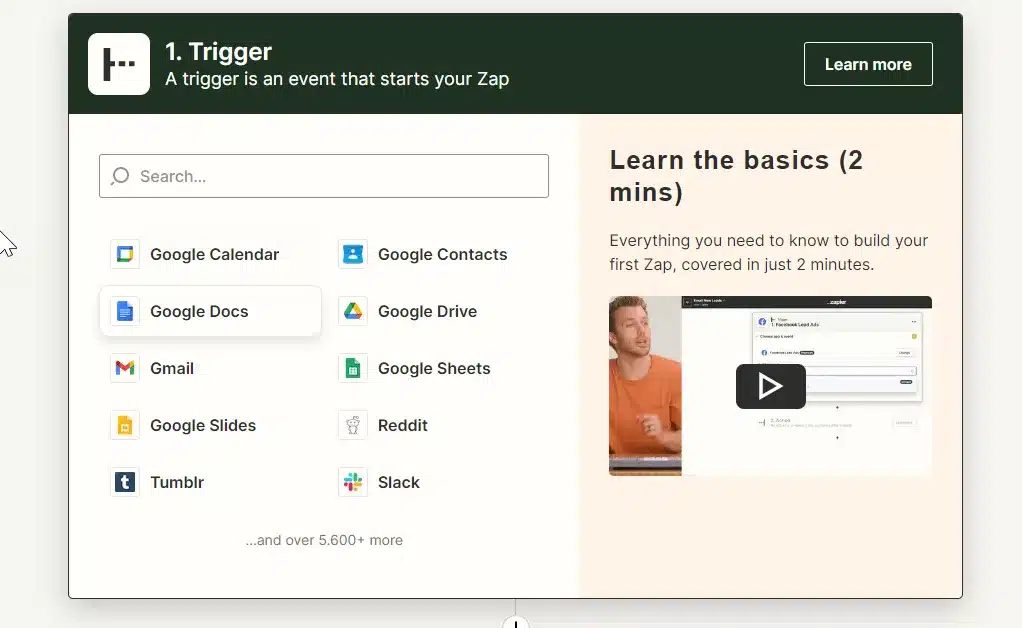The width and height of the screenshot is (1022, 628).
Task: Choose the Google Docs icon
Action: (125, 311)
